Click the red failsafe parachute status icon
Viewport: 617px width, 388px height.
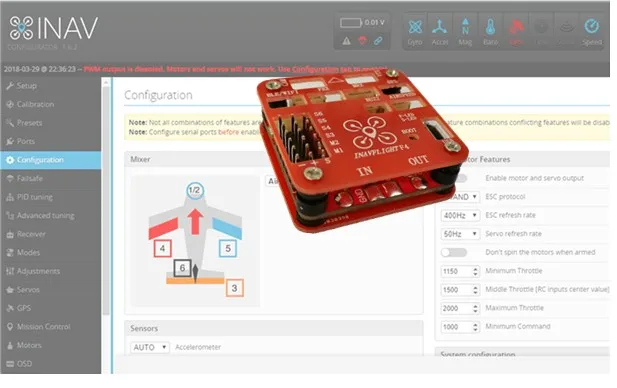click(362, 41)
